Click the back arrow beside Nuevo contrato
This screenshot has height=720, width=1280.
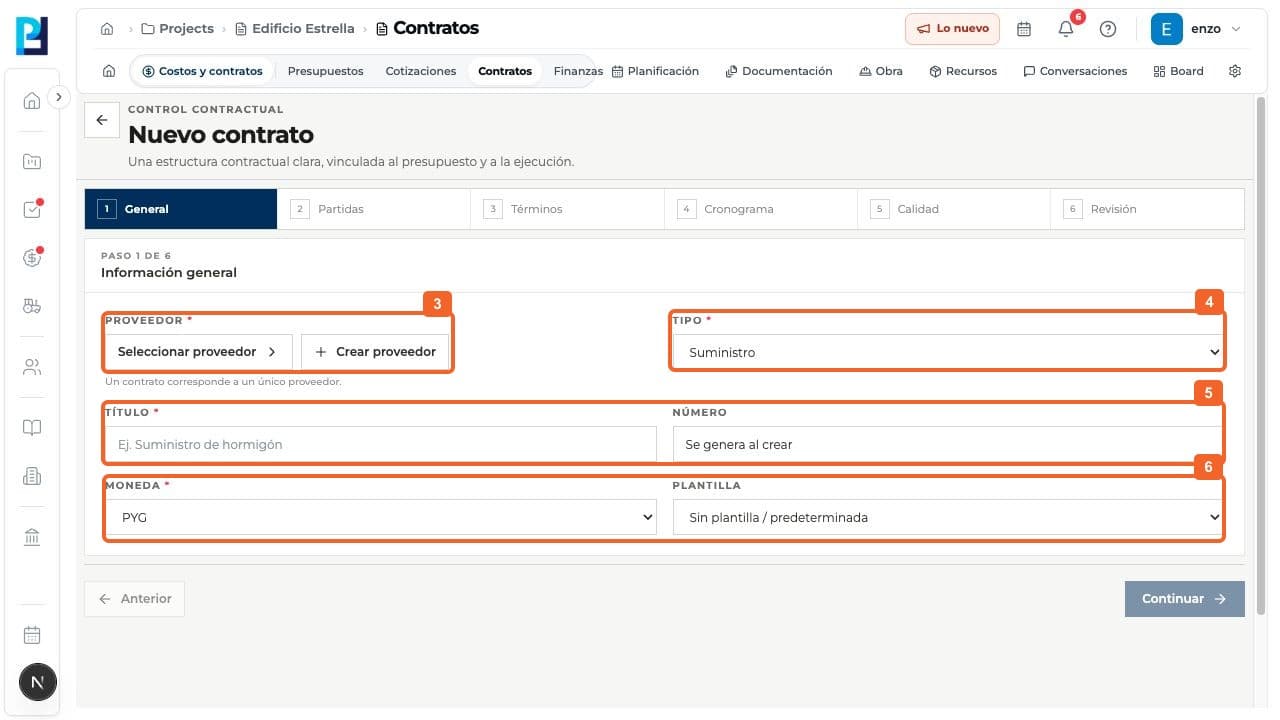pos(101,120)
